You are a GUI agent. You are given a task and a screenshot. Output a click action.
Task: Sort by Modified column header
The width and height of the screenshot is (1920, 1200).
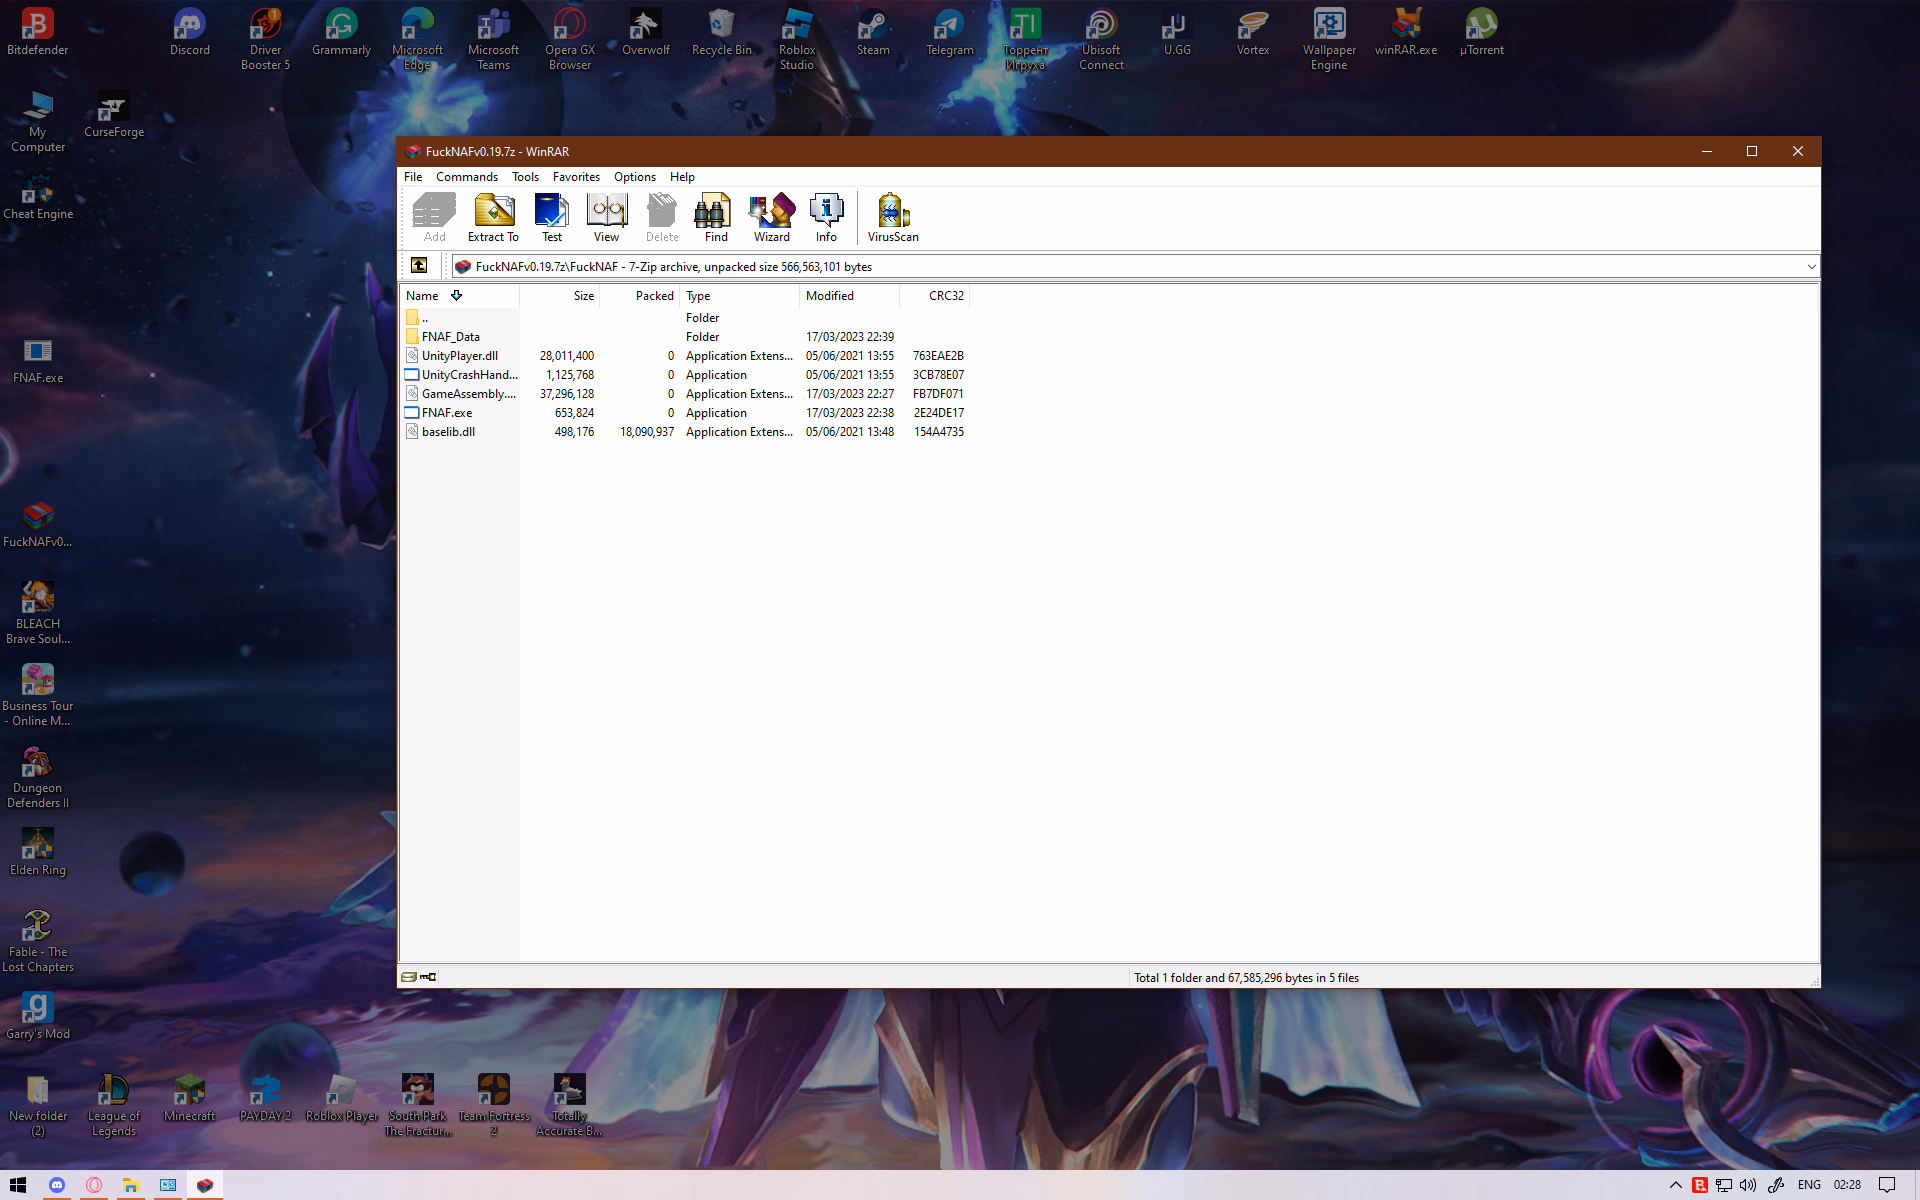pyautogui.click(x=830, y=296)
